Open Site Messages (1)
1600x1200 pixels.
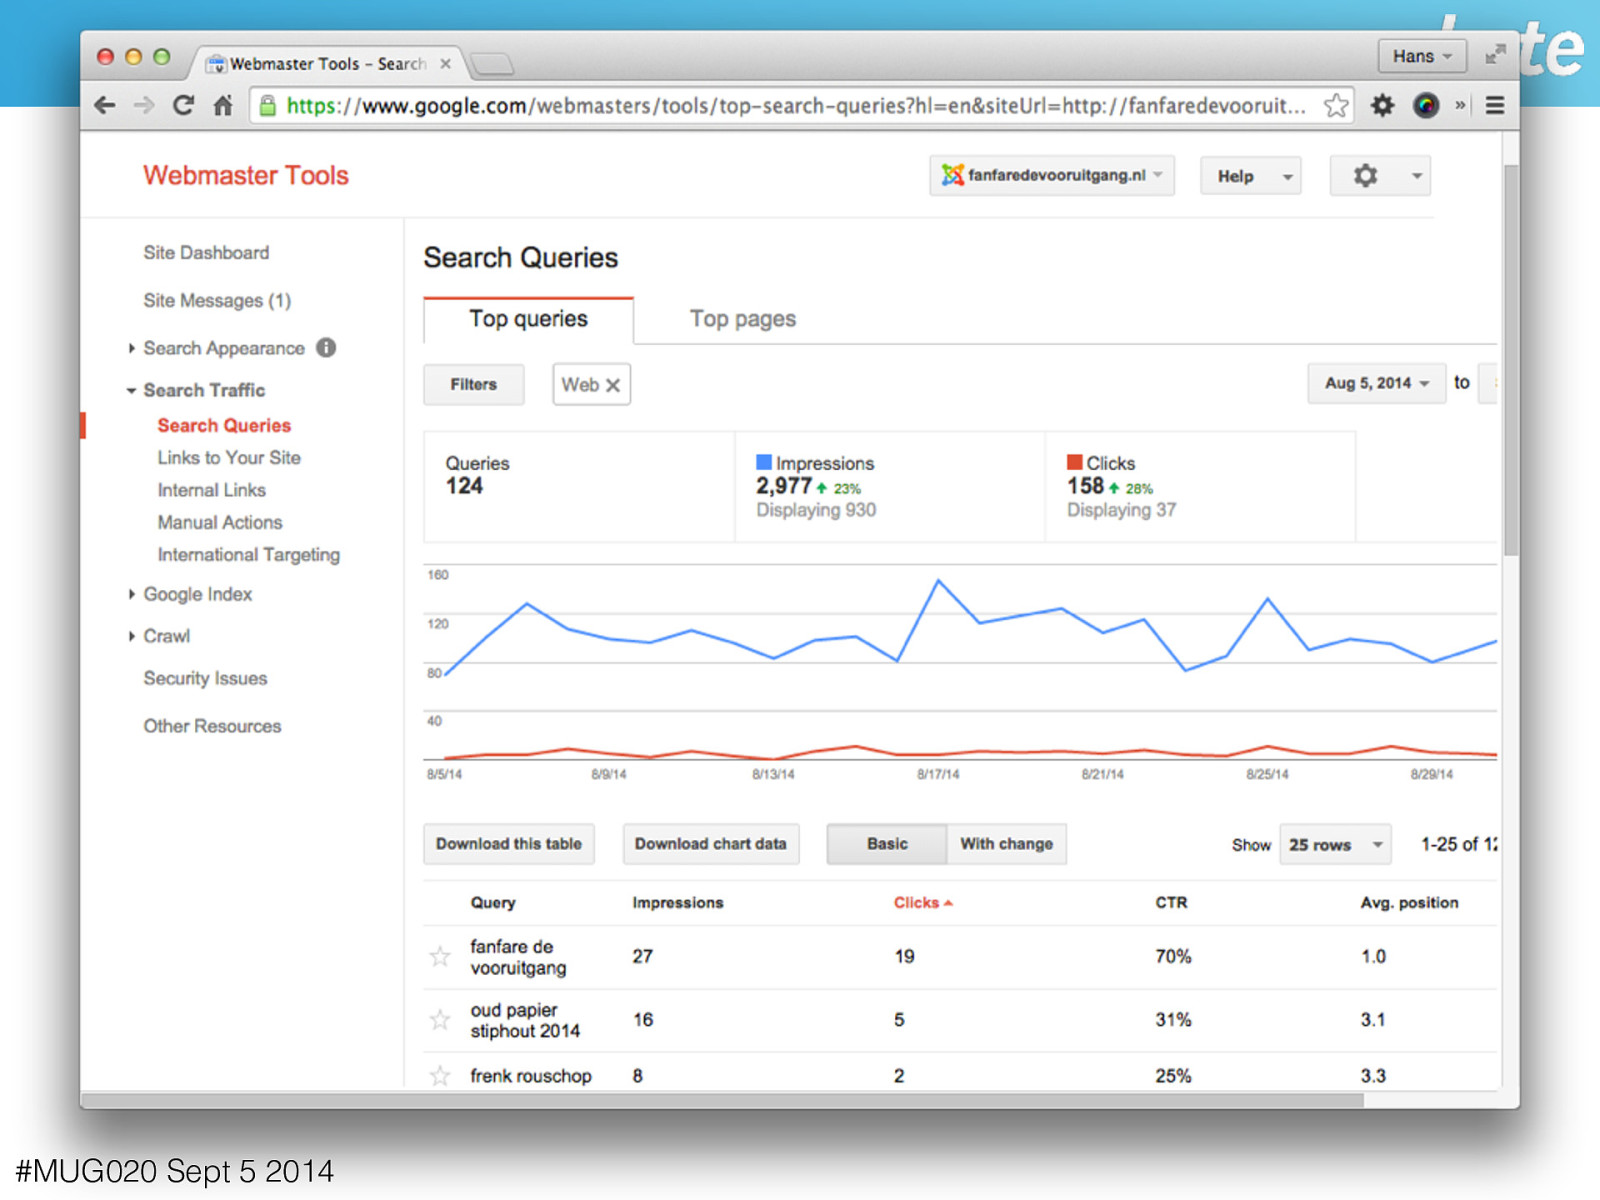pos(217,301)
